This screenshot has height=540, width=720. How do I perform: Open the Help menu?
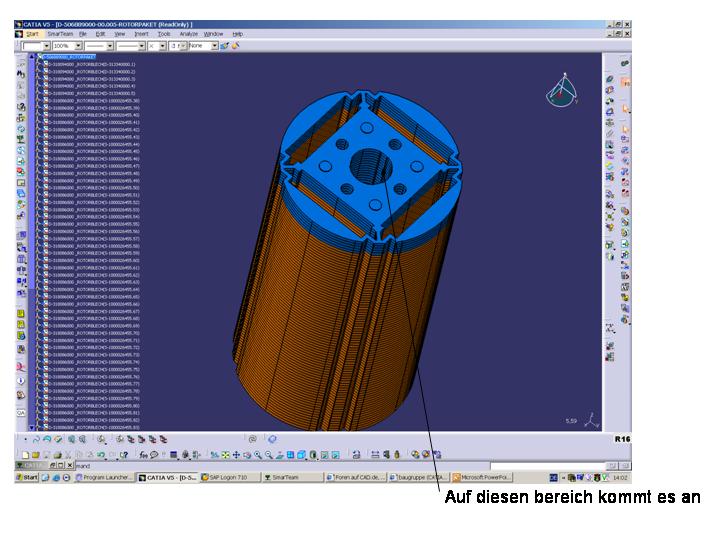tap(237, 34)
